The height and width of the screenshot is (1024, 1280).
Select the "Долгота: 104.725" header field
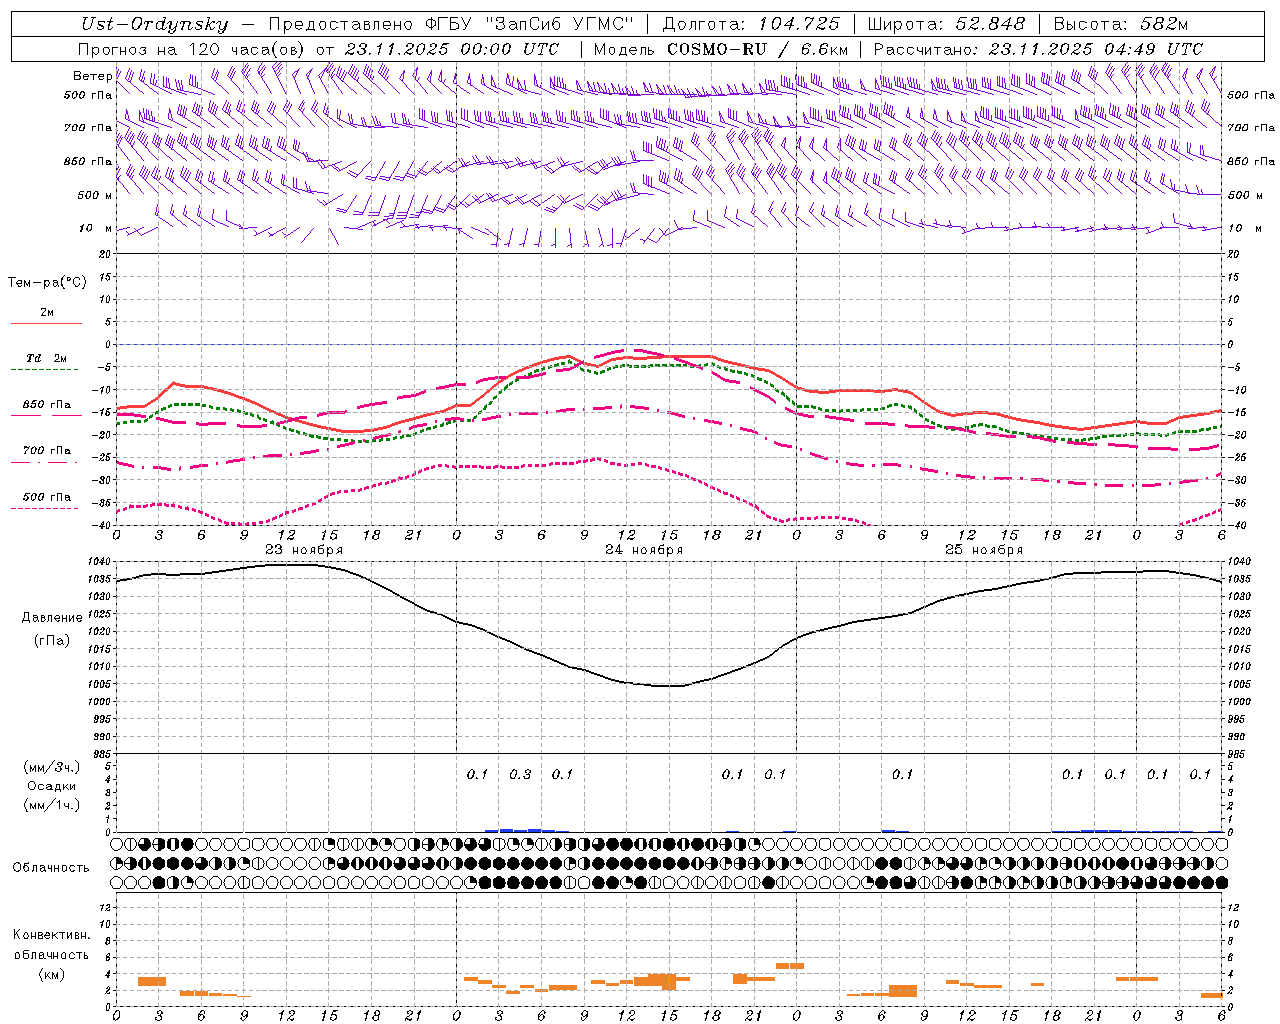click(751, 24)
